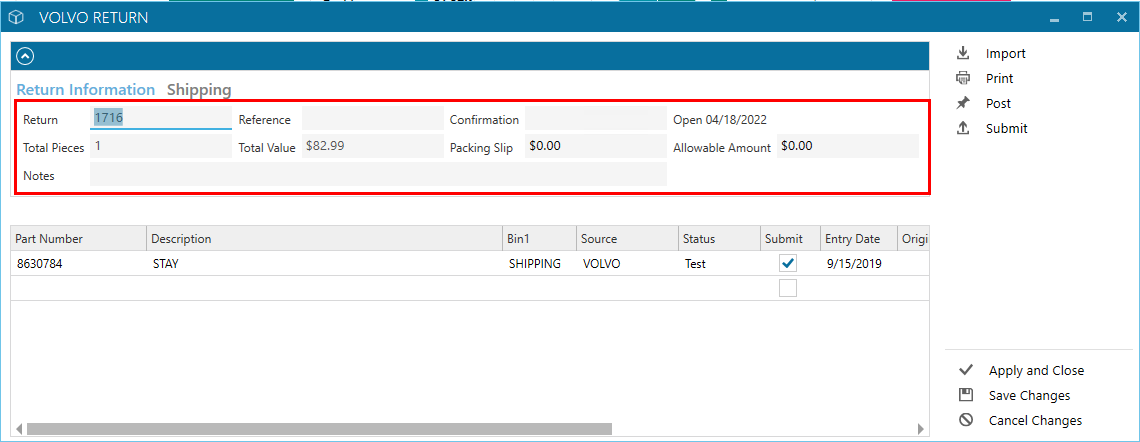Select the Return Information tab
The width and height of the screenshot is (1140, 442).
pyautogui.click(x=86, y=89)
